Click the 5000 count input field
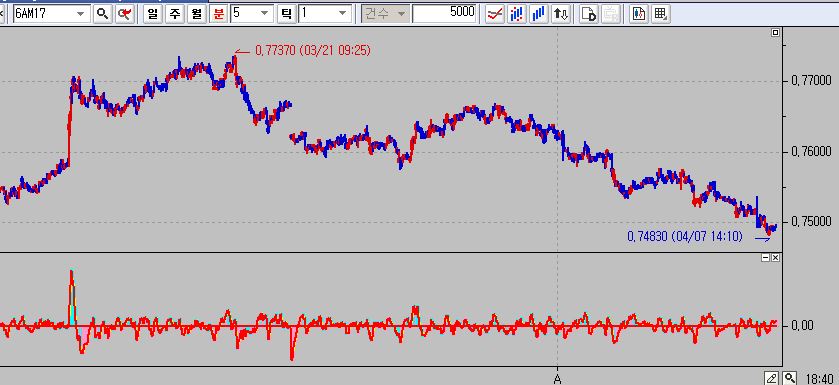 (x=444, y=14)
